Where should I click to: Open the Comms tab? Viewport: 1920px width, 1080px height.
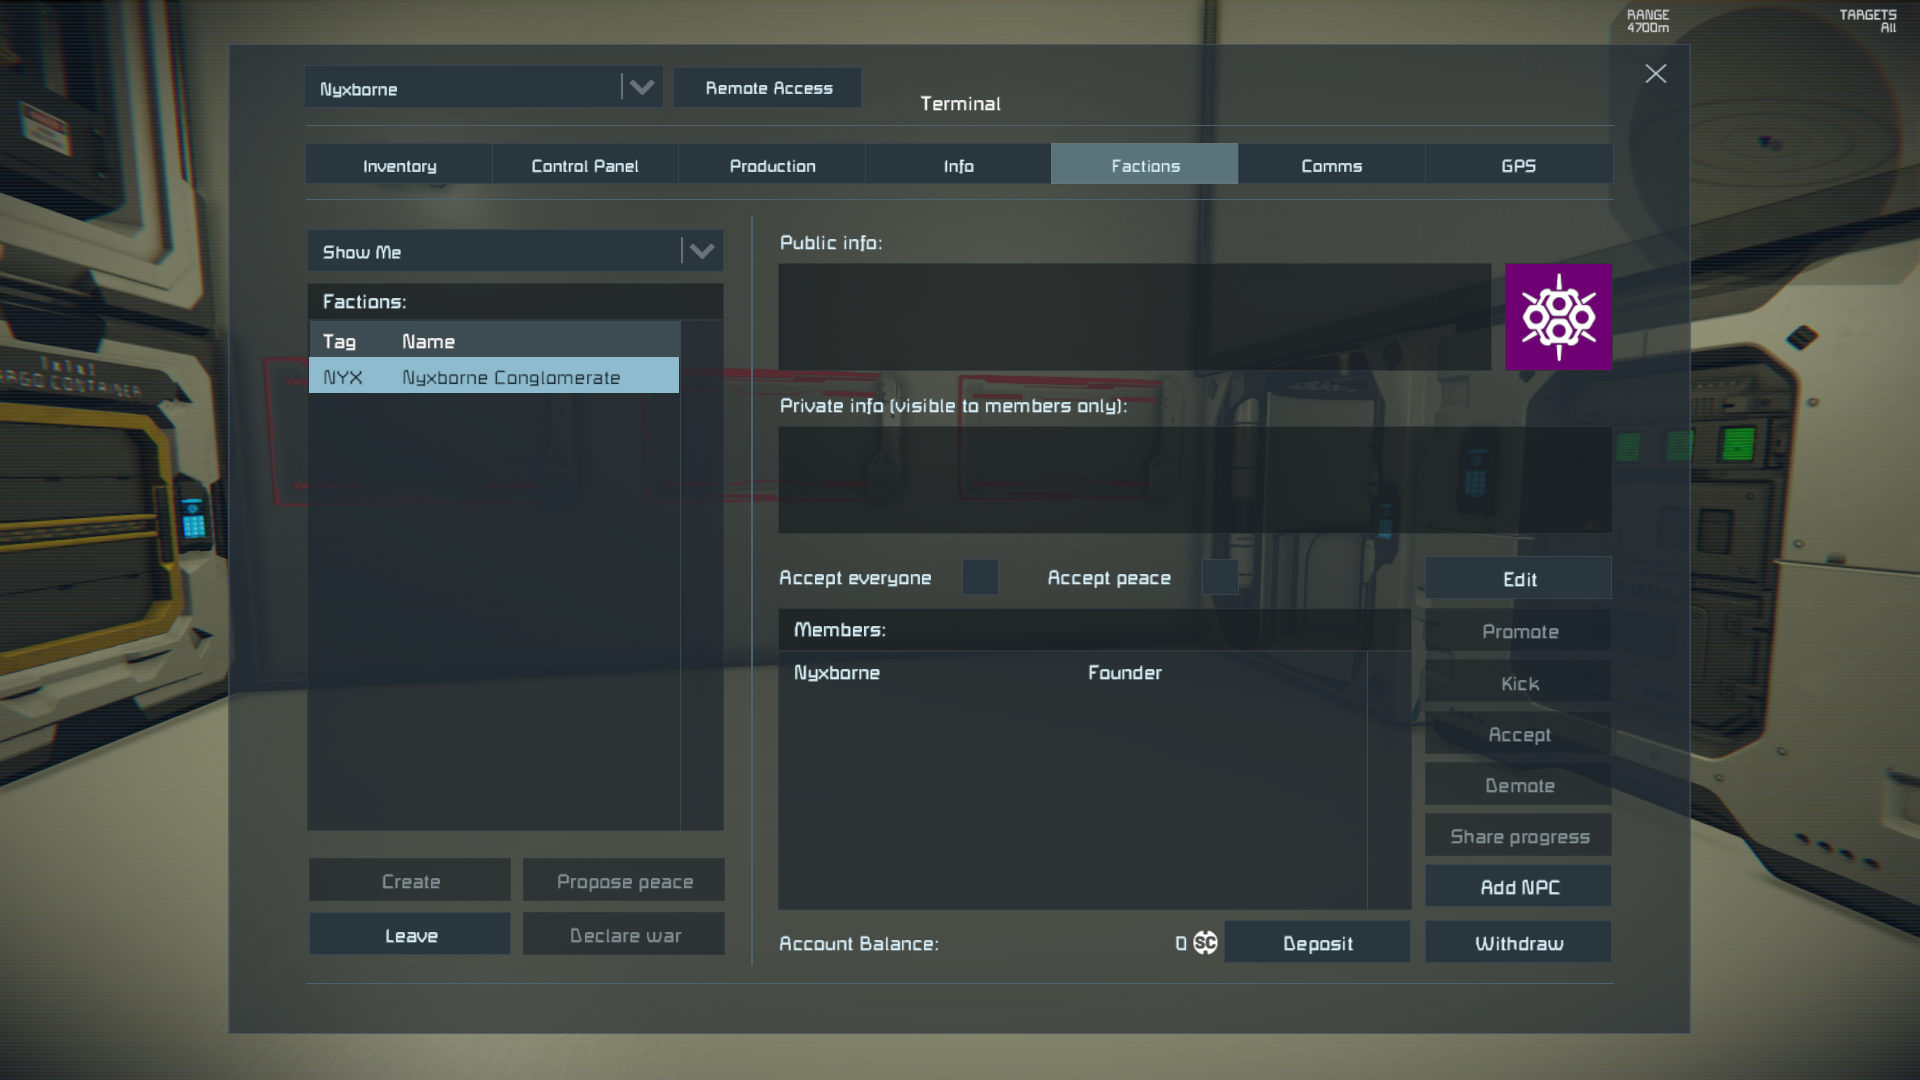[x=1331, y=166]
